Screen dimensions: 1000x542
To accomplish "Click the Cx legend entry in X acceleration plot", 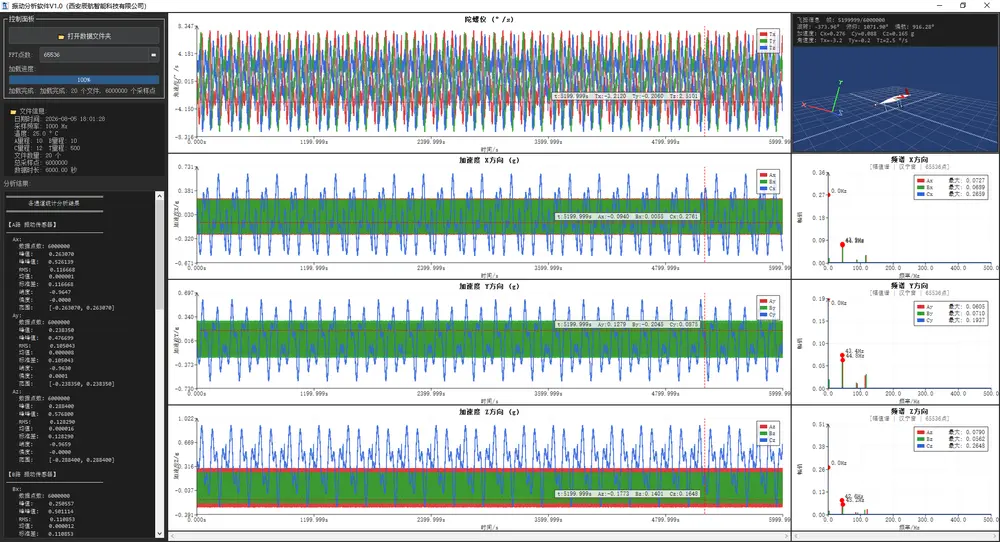I will pyautogui.click(x=768, y=189).
